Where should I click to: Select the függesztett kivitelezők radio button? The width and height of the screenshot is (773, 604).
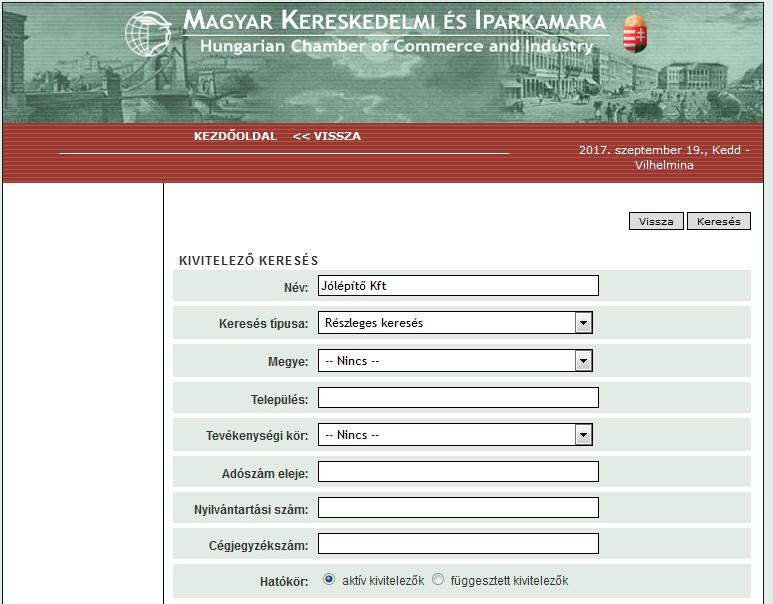point(438,579)
